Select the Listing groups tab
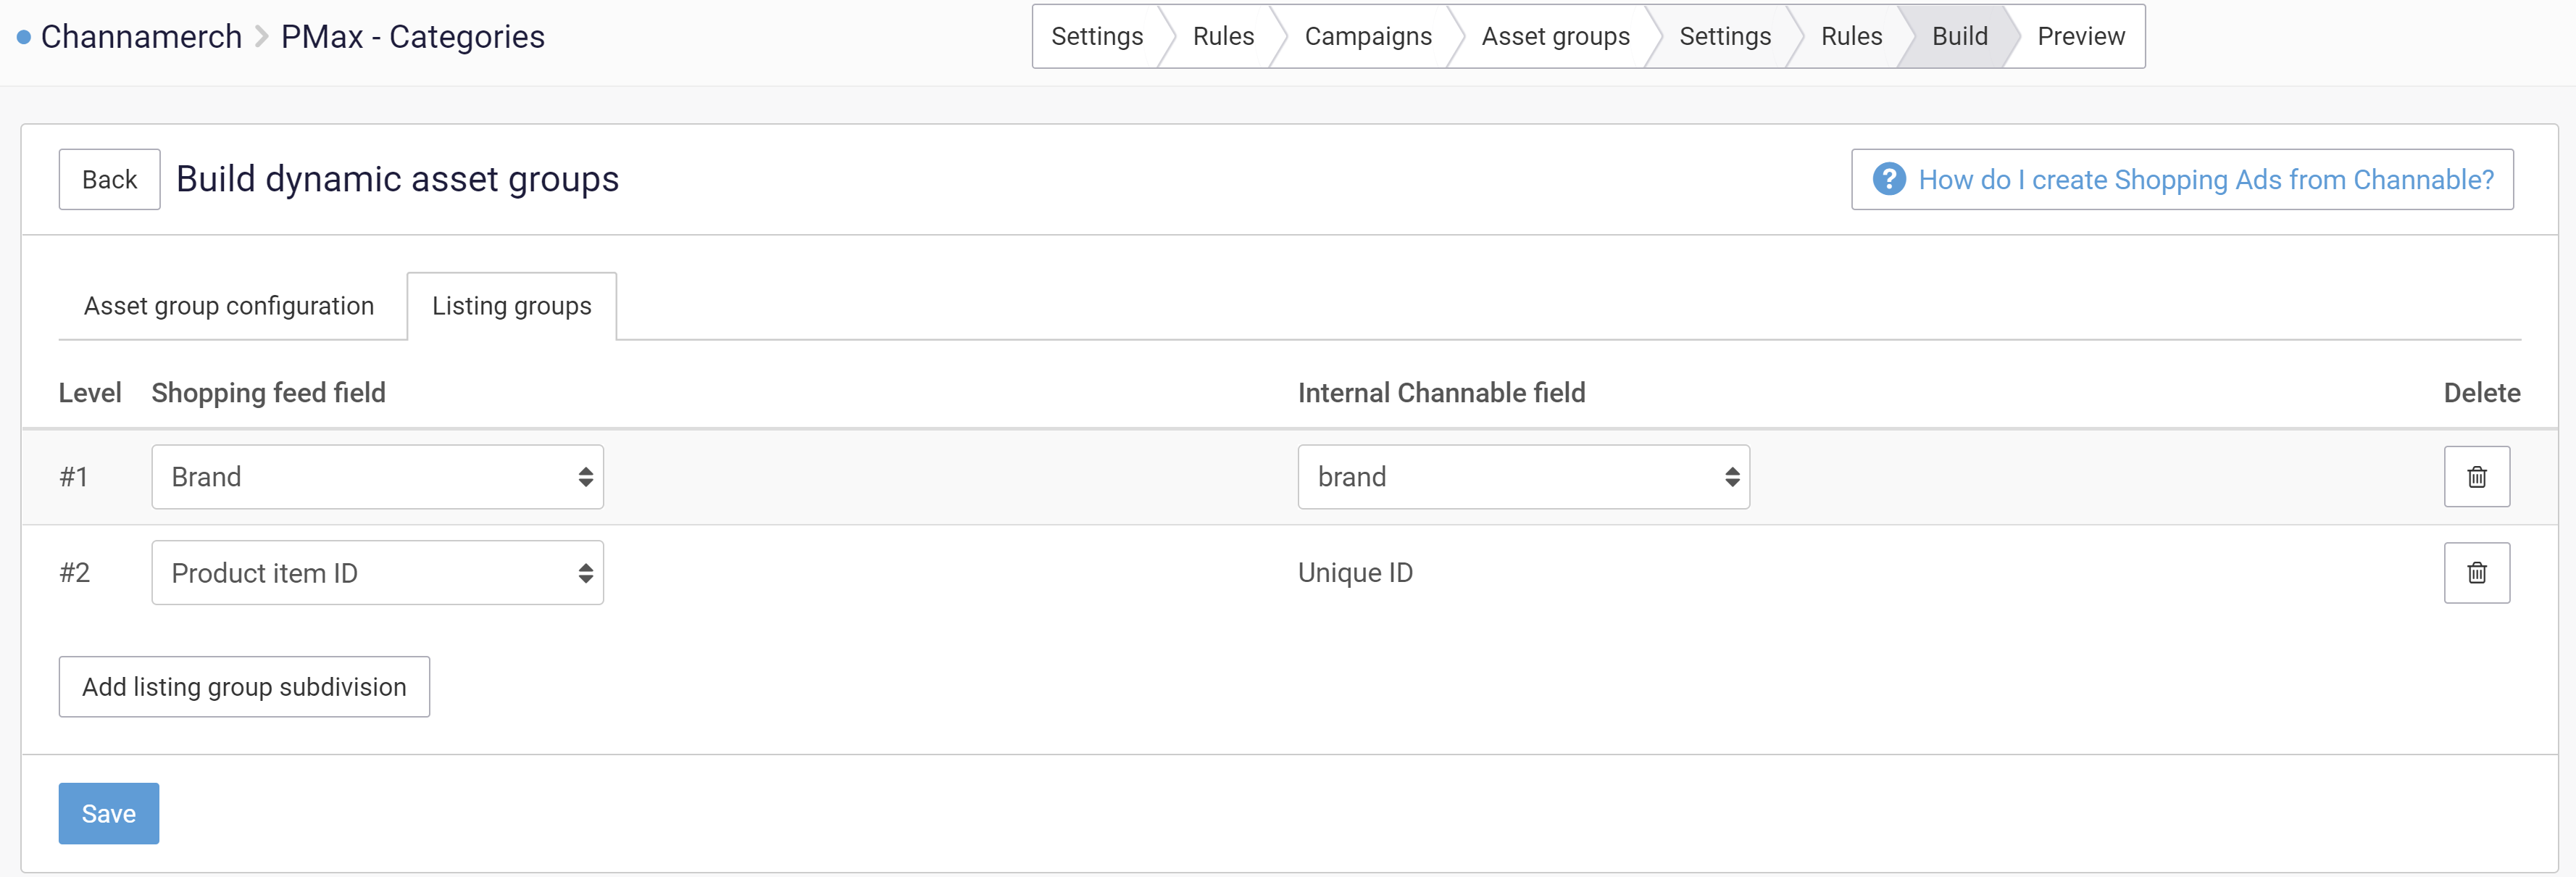The image size is (2576, 877). point(512,306)
